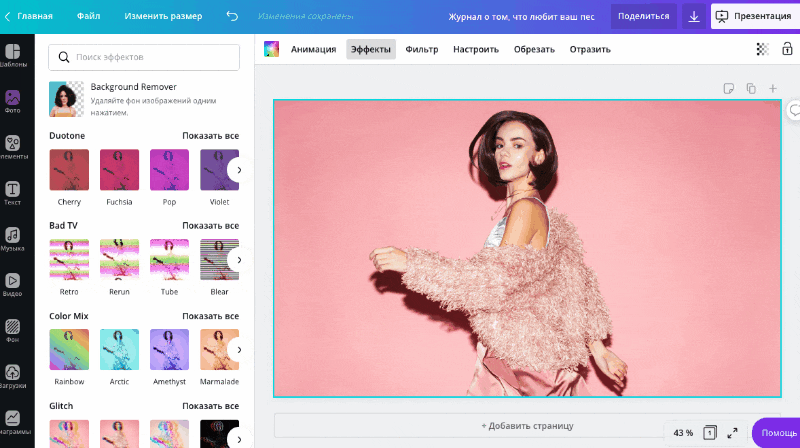Open the Настроить tab

click(x=476, y=49)
